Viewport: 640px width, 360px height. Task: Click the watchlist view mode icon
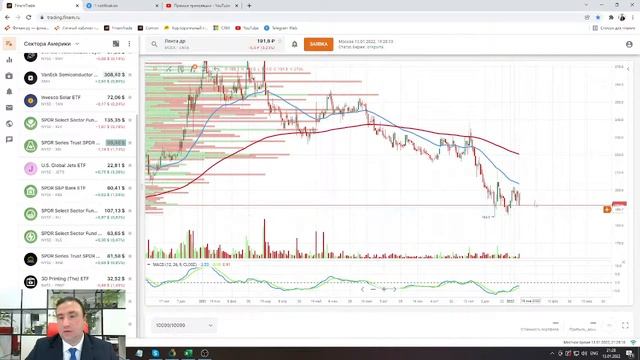point(116,44)
